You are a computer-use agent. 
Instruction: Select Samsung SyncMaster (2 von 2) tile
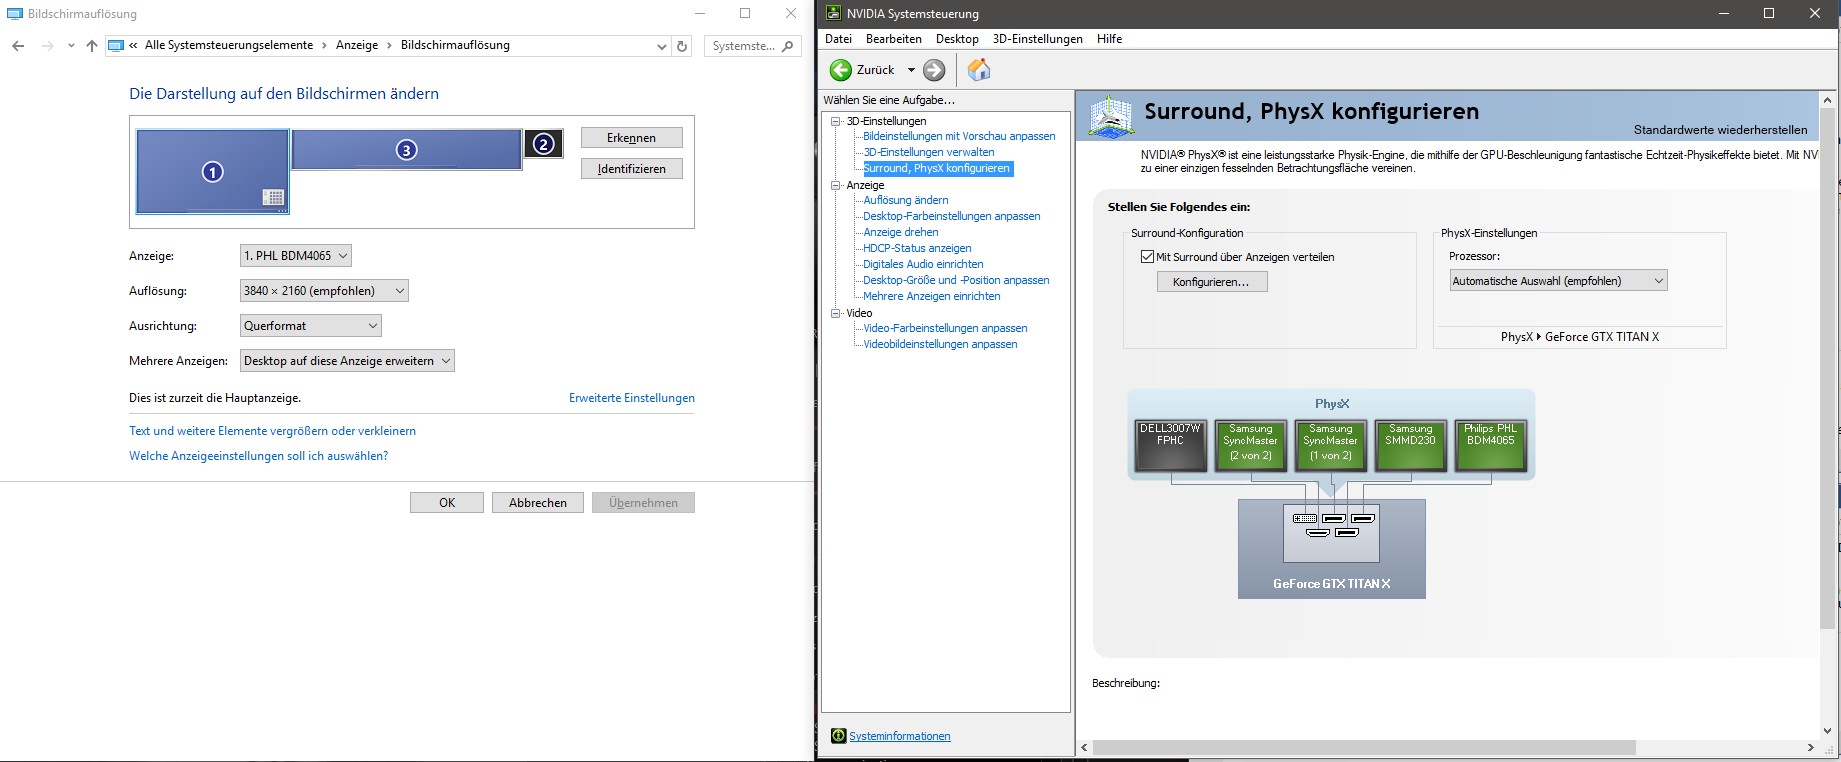1250,446
